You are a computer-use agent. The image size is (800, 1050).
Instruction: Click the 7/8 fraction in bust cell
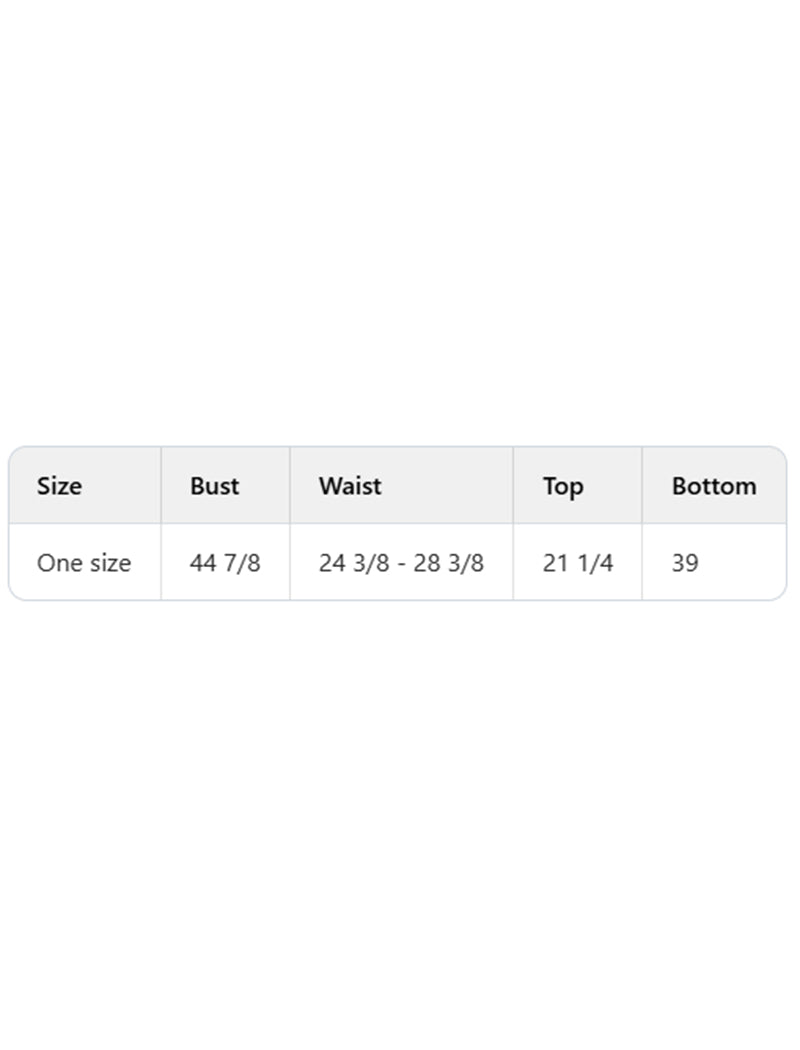point(242,563)
